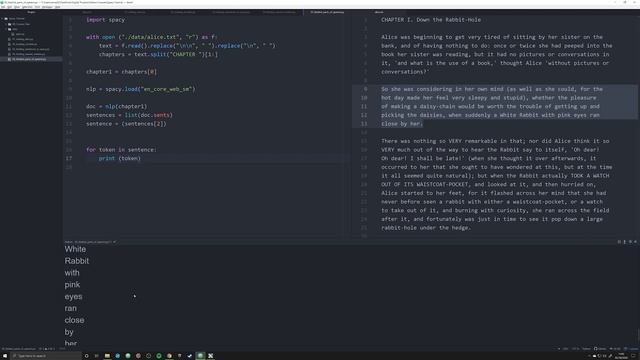The width and height of the screenshot is (640, 360).
Task: Click CRLF line ending in status bar
Action: (565, 349)
